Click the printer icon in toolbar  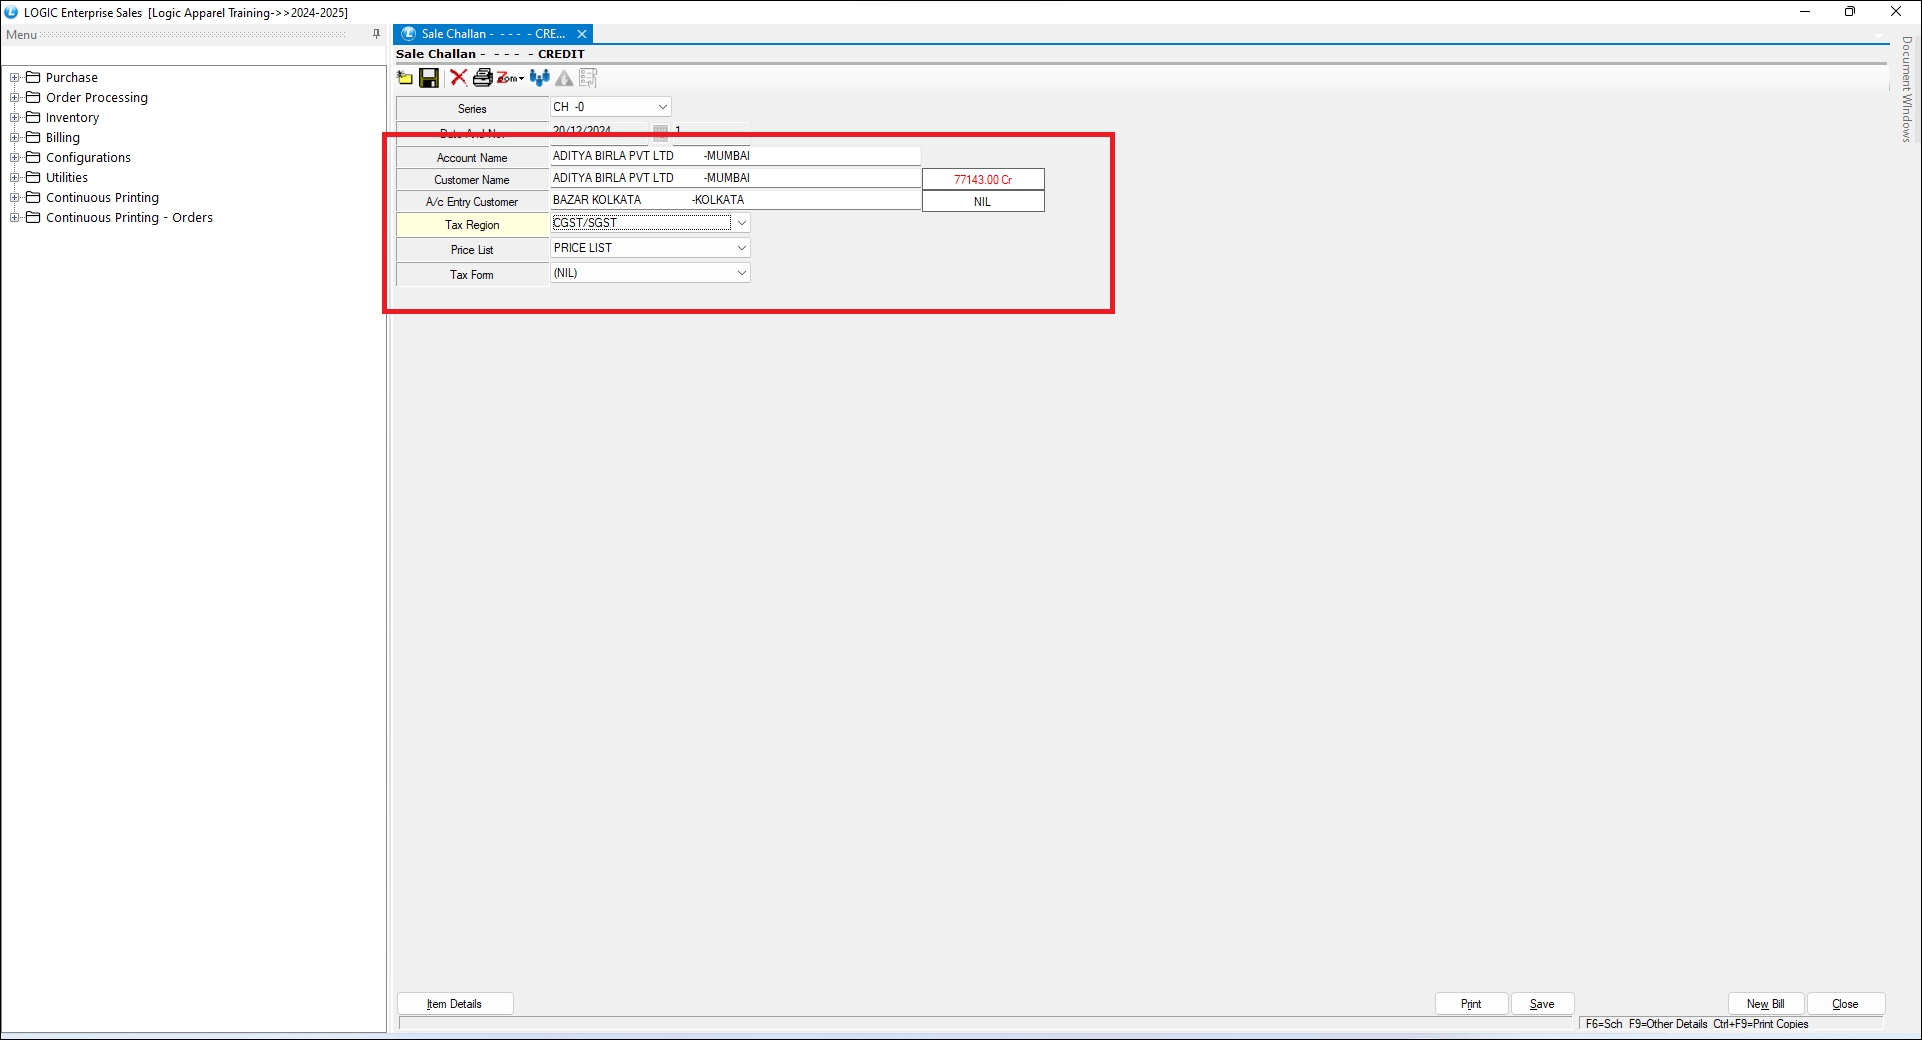[x=482, y=78]
